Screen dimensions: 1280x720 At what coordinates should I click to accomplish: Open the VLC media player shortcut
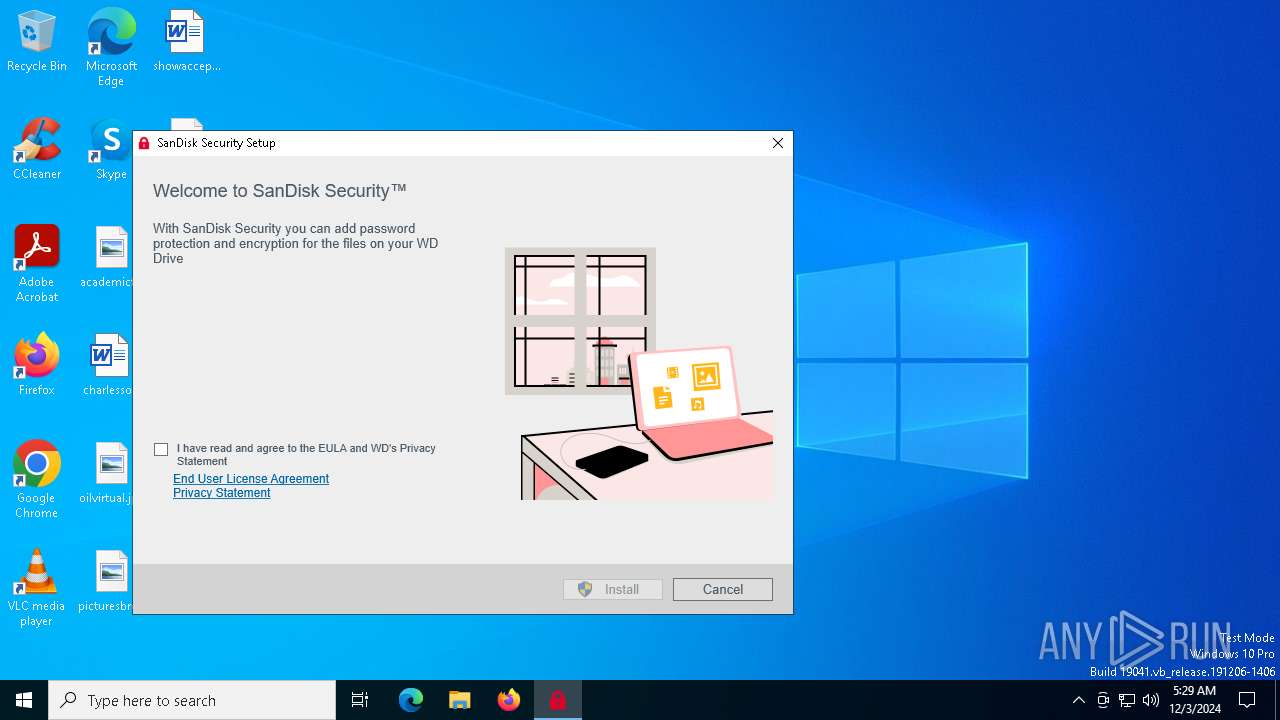pos(37,588)
